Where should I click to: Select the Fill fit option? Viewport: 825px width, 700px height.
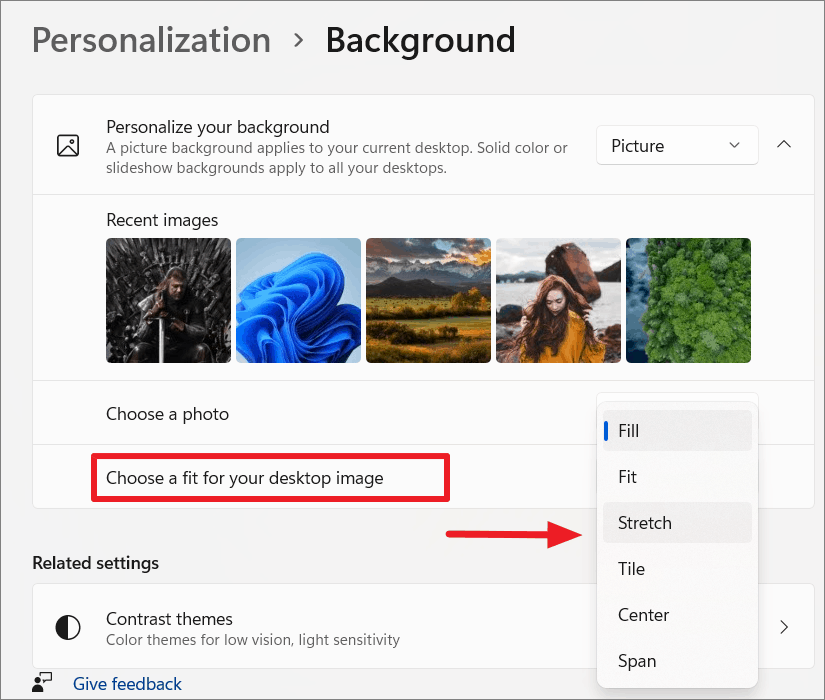click(x=677, y=431)
